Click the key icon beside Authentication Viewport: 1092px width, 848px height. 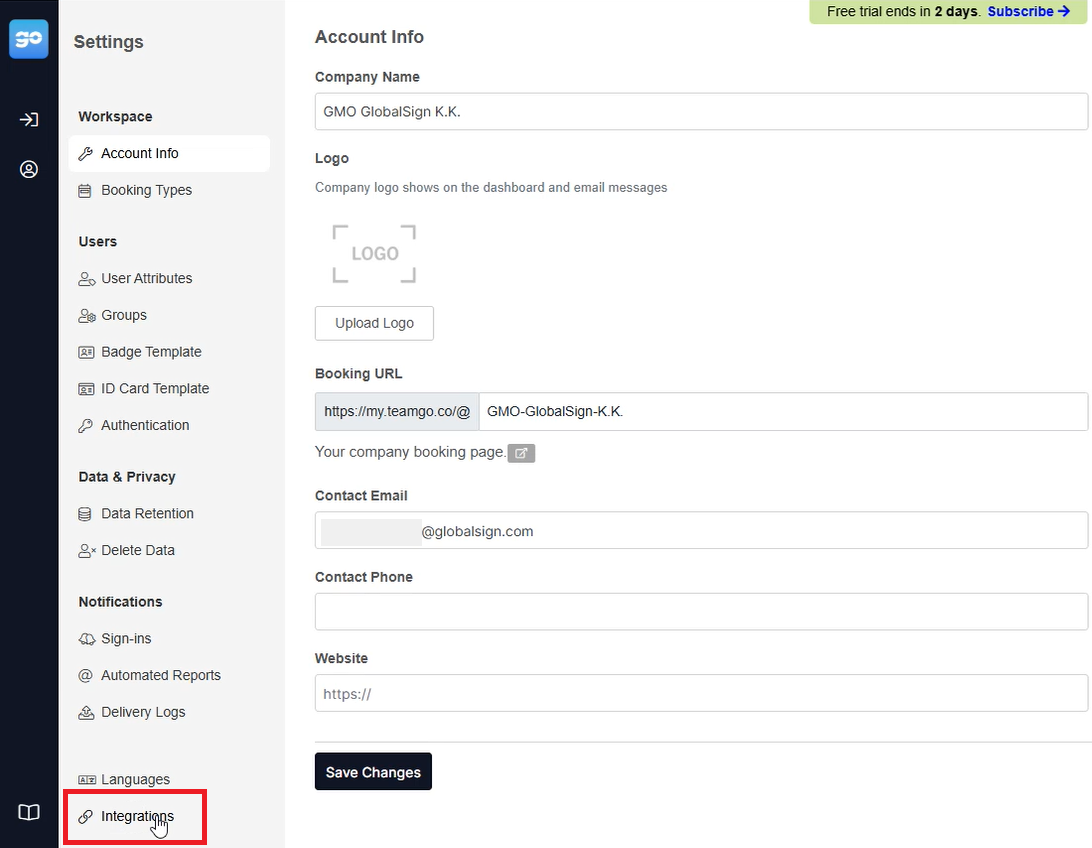tap(86, 426)
